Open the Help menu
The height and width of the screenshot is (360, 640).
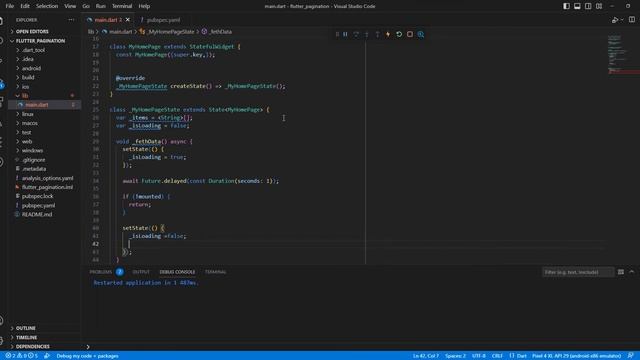144,6
